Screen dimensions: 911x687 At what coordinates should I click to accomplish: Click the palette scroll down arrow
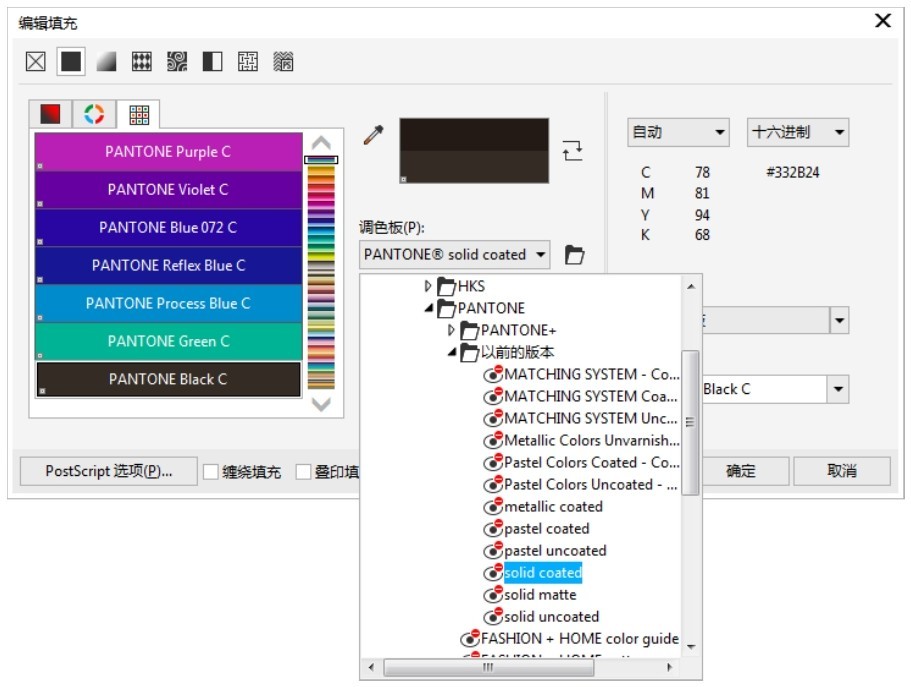click(321, 403)
